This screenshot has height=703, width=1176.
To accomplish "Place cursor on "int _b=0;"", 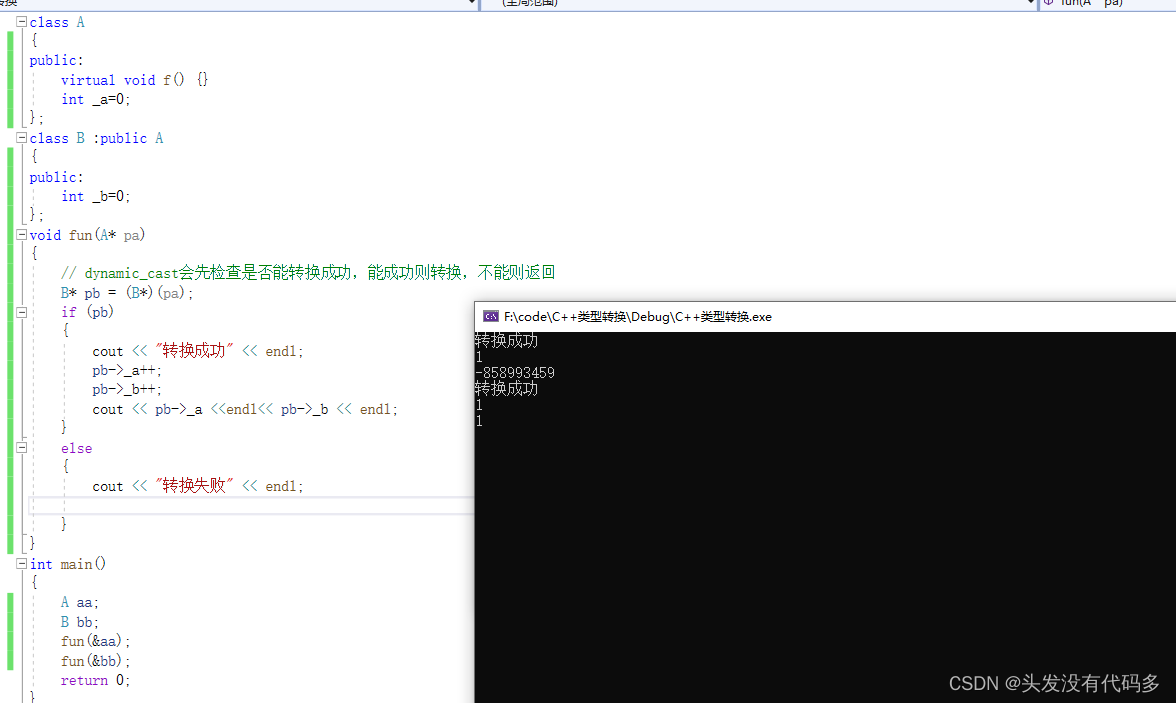I will 95,196.
